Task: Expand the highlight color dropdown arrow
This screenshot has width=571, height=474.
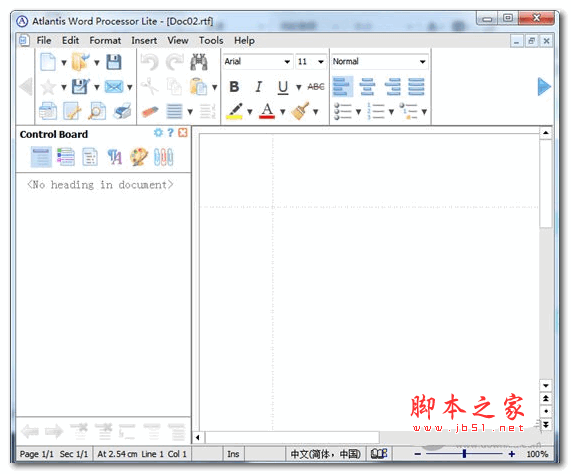Action: pos(250,111)
